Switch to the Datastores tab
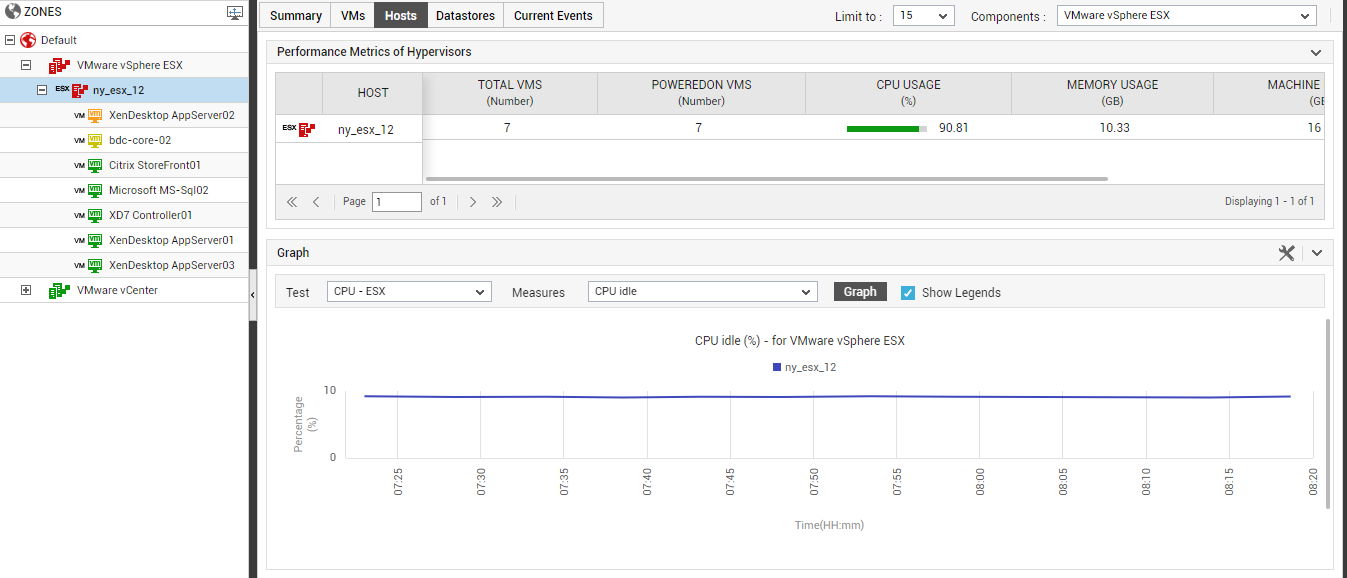Viewport: 1347px width, 578px height. (465, 15)
